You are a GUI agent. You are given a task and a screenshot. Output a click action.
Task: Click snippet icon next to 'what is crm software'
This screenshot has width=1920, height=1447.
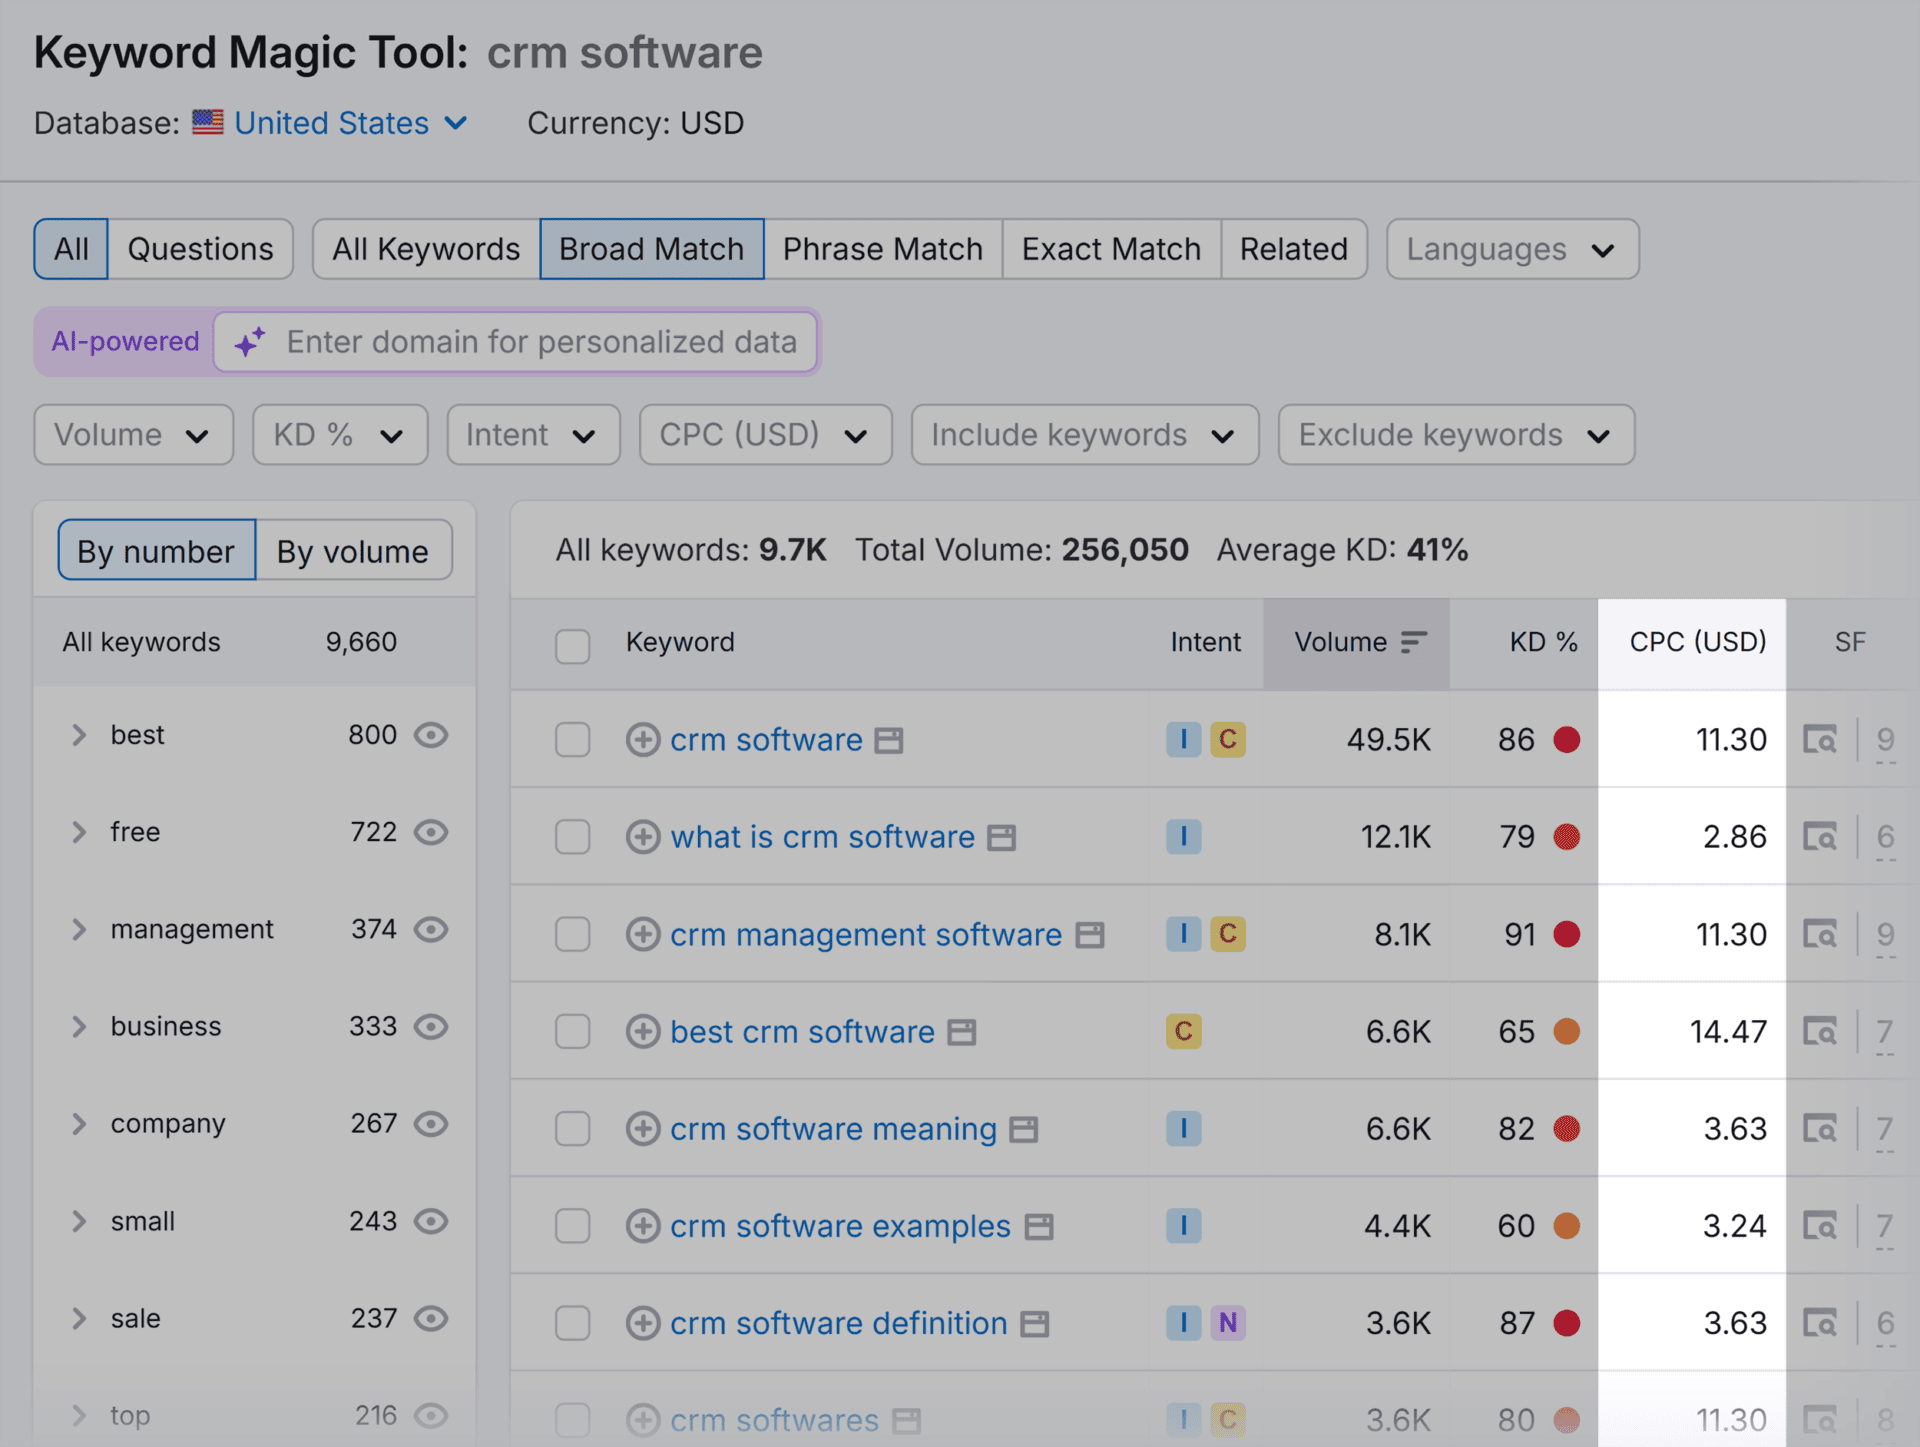coord(1001,837)
